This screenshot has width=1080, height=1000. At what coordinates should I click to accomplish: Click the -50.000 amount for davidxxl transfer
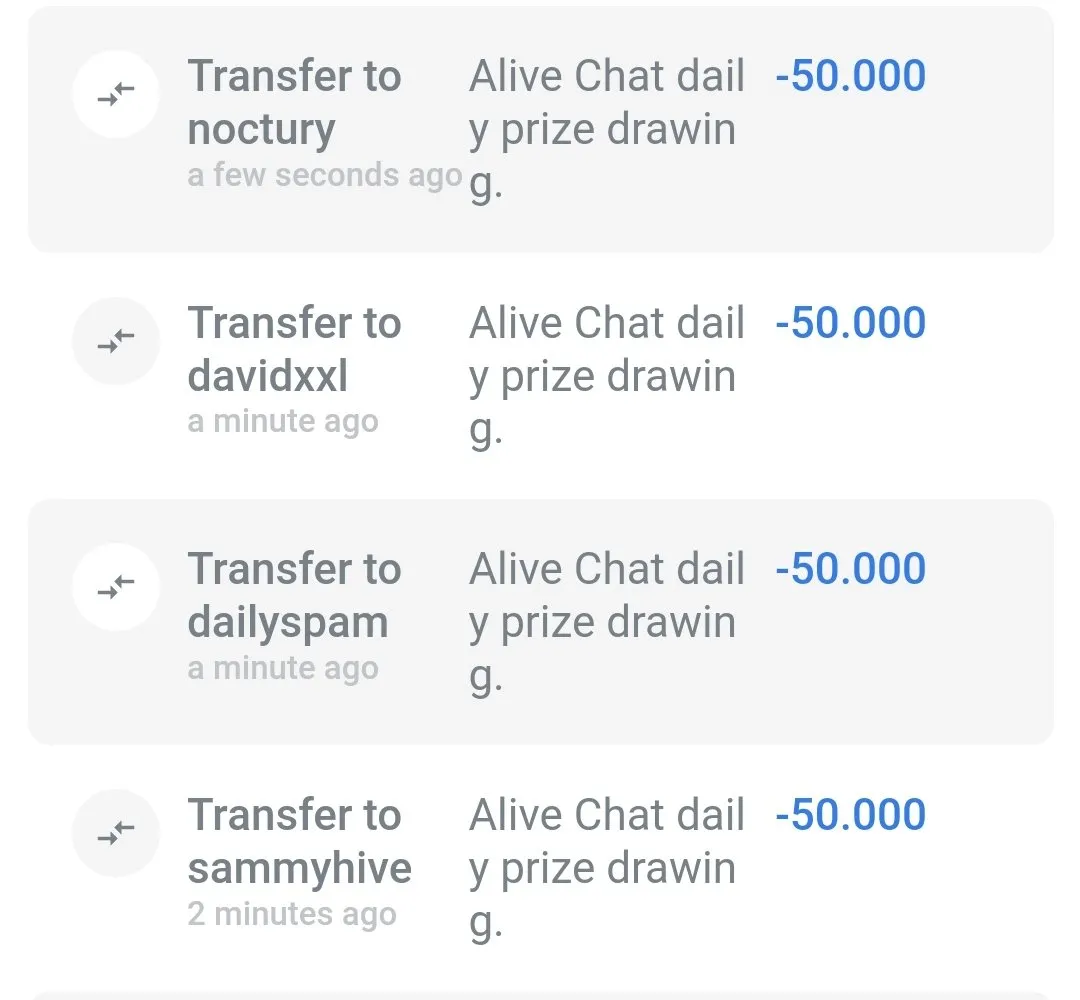(x=850, y=323)
